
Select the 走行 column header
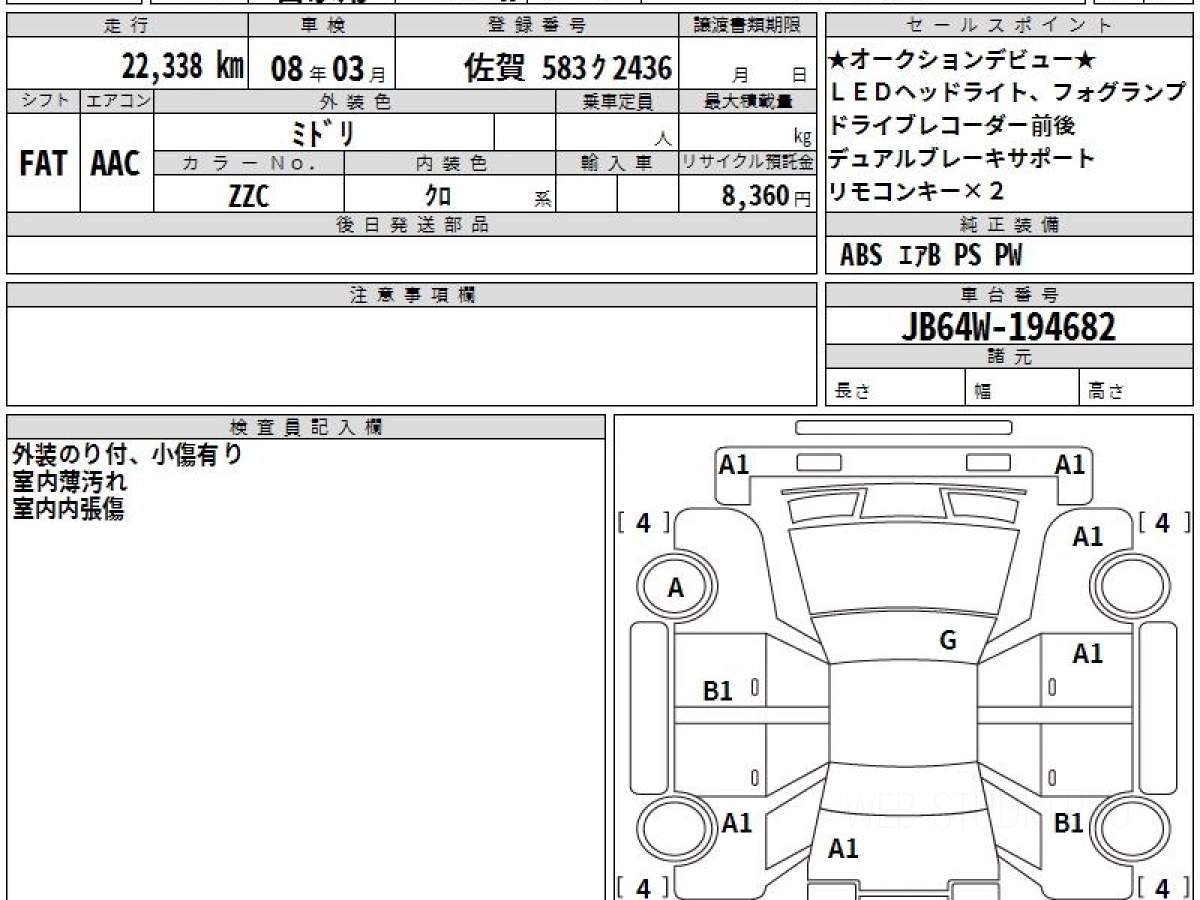pos(126,26)
